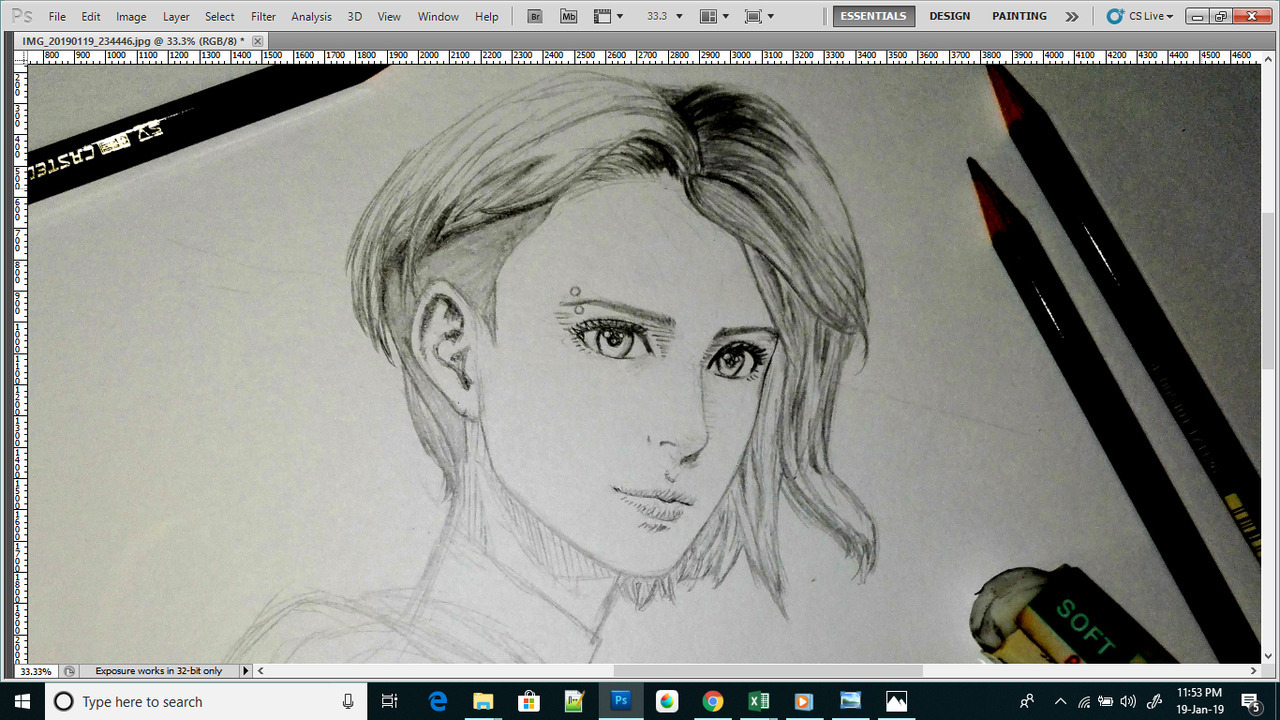Image resolution: width=1280 pixels, height=720 pixels.
Task: Open the Filter menu
Action: [263, 16]
